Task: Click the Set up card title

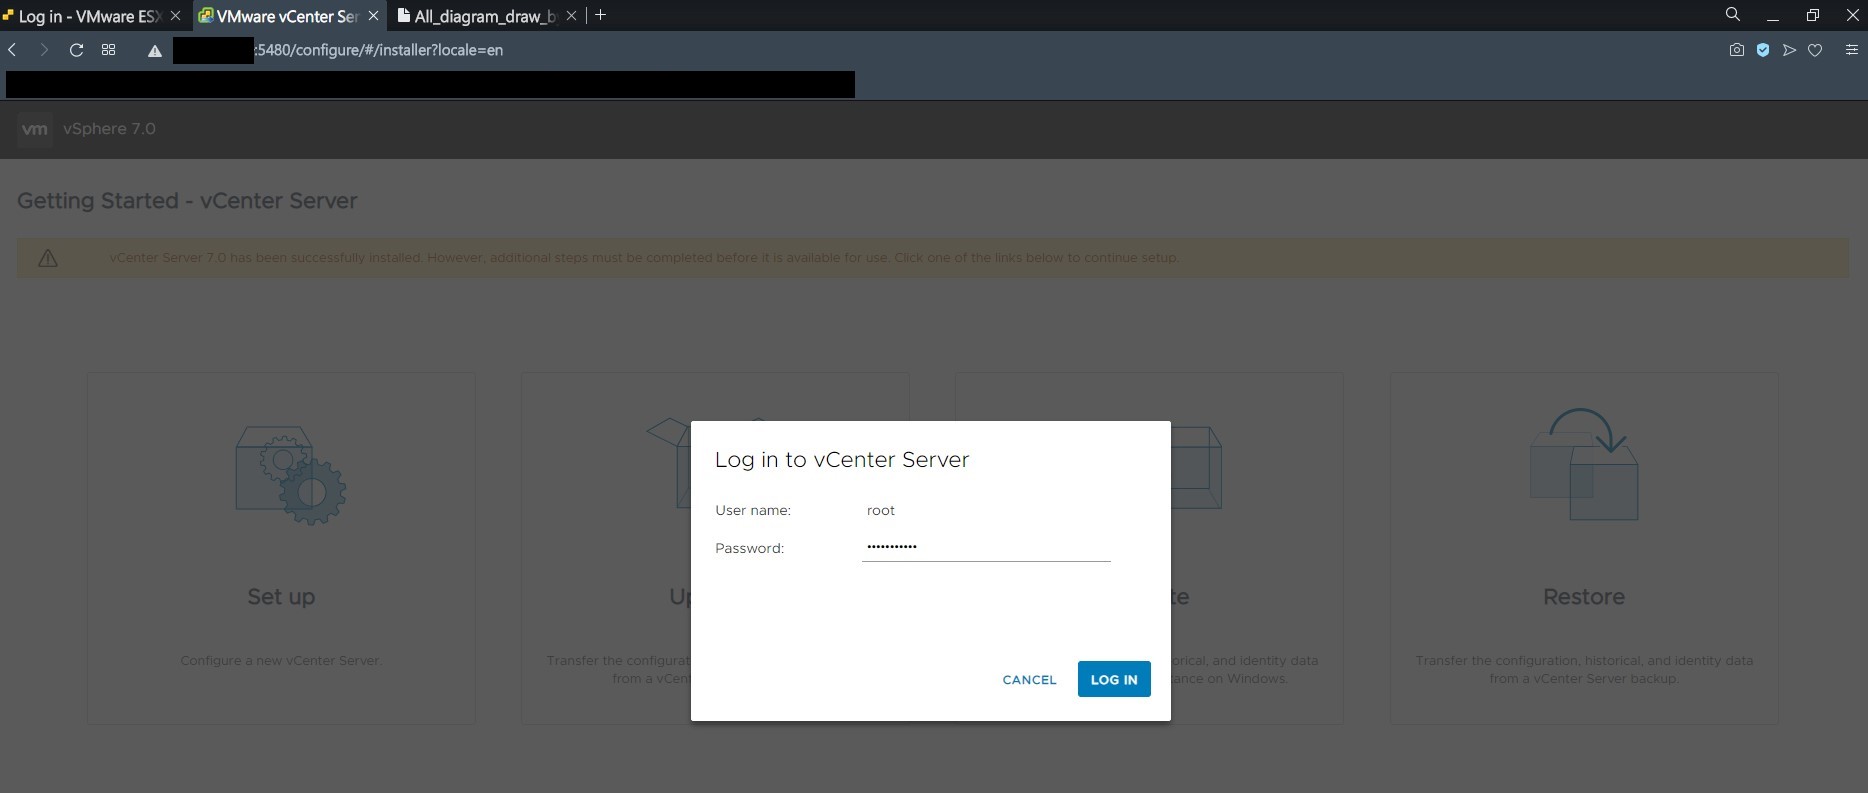Action: [x=281, y=597]
